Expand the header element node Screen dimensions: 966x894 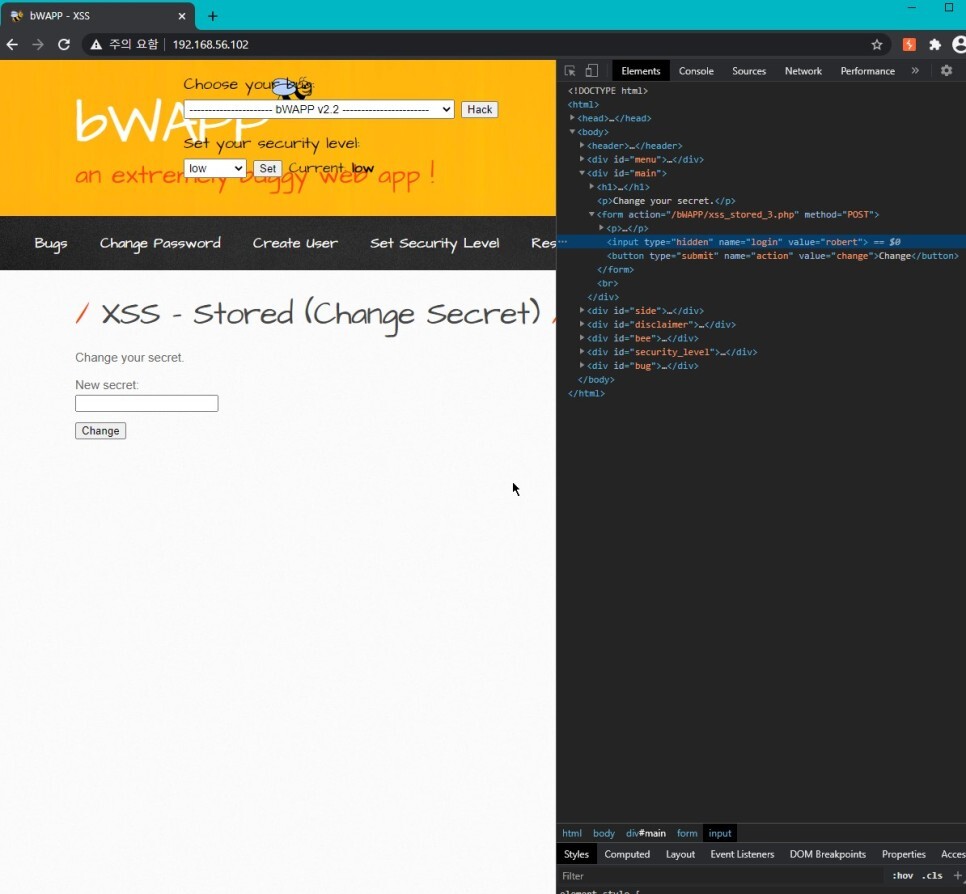tap(582, 145)
